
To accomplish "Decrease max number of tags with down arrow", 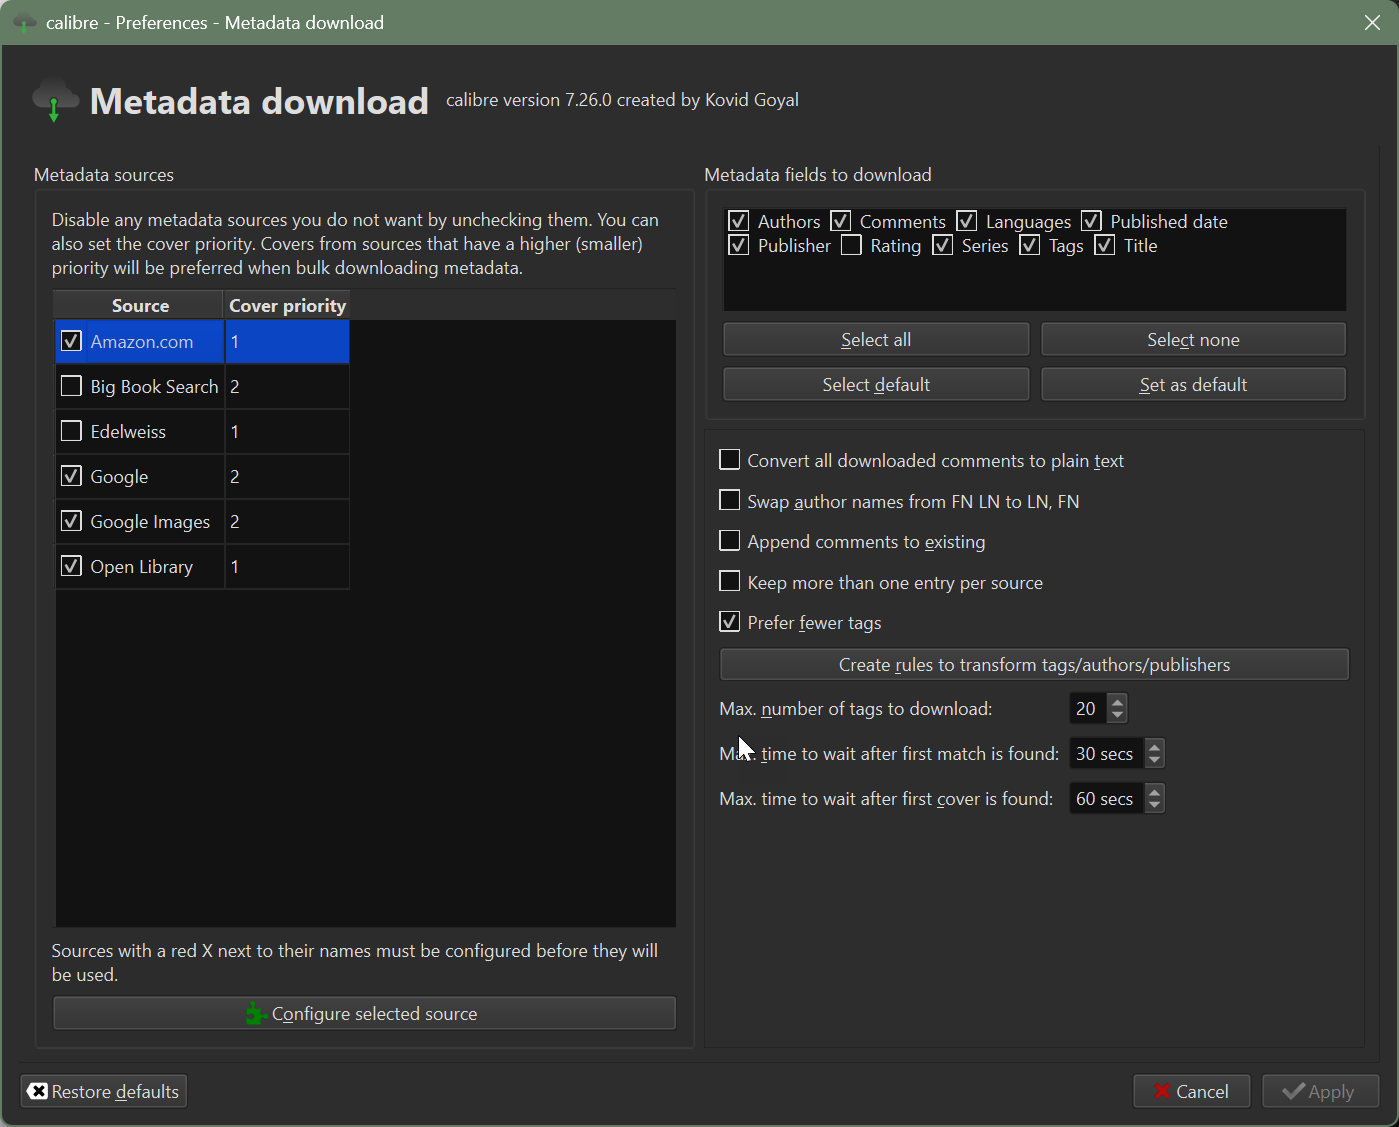I will 1118,716.
